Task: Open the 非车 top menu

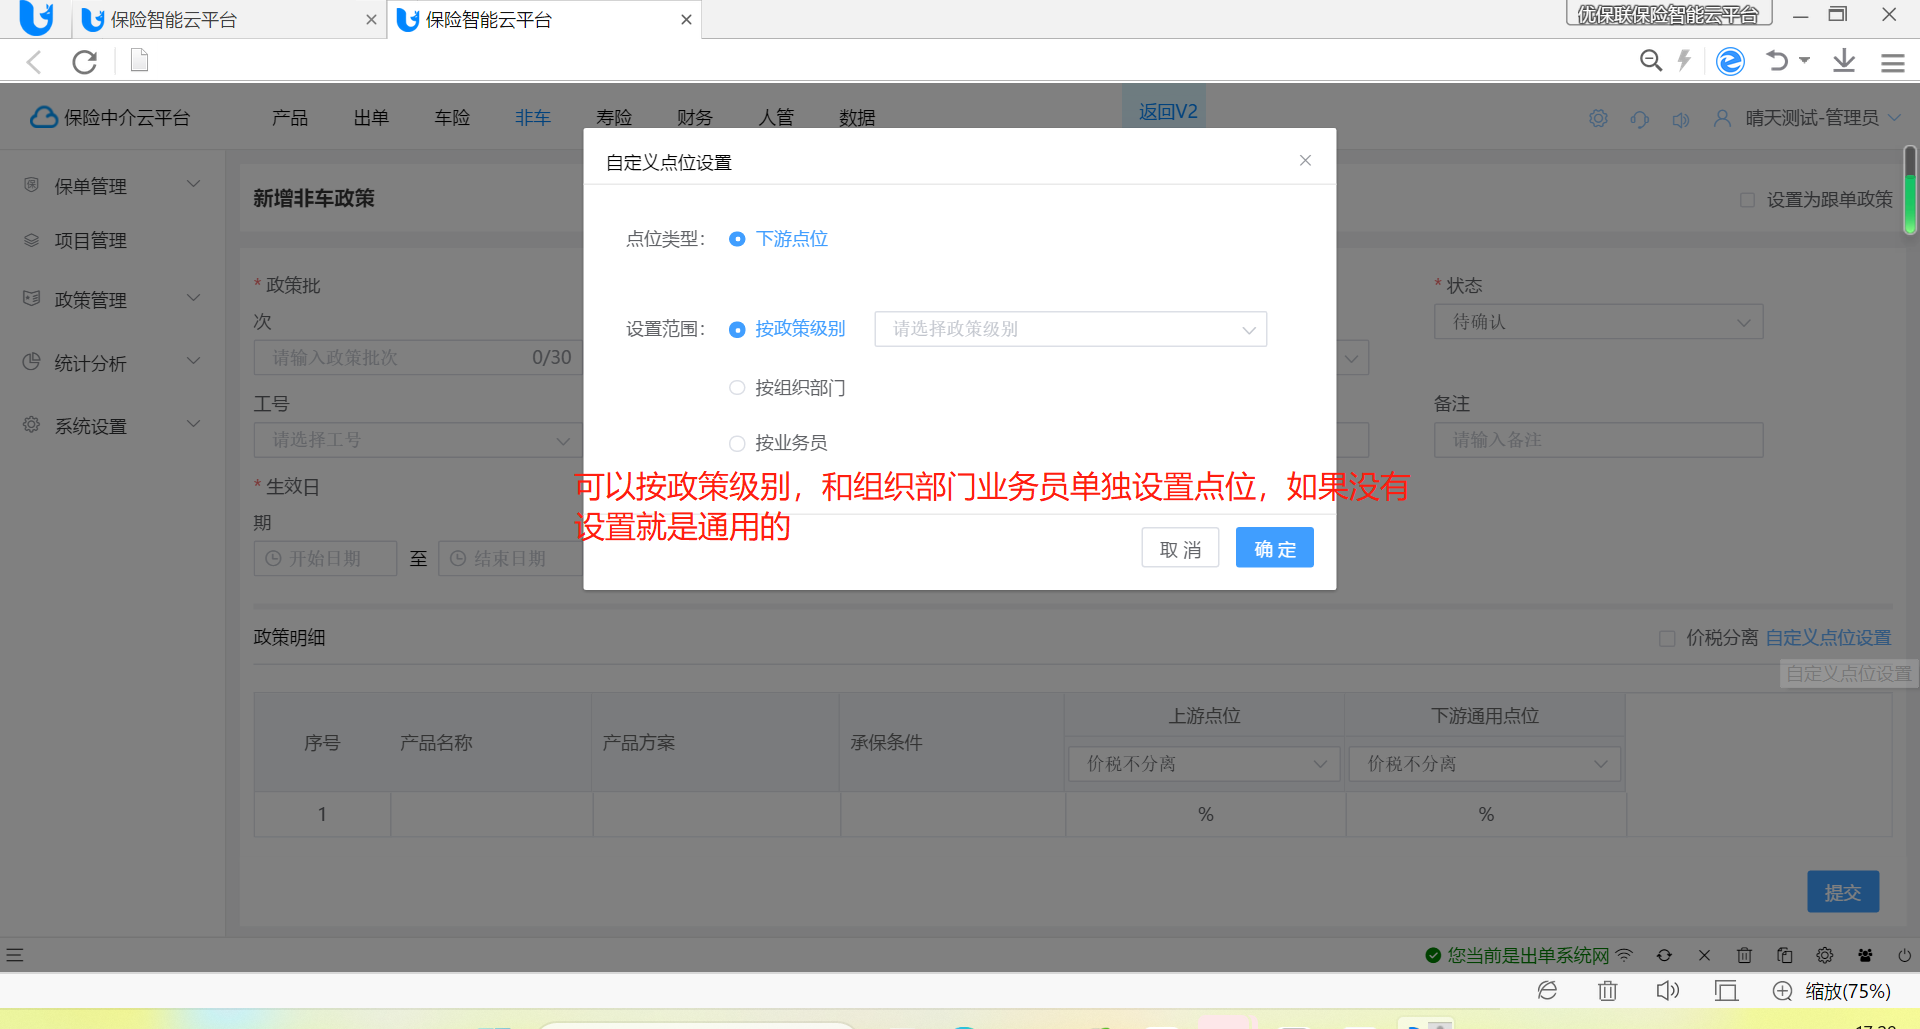Action: tap(532, 118)
